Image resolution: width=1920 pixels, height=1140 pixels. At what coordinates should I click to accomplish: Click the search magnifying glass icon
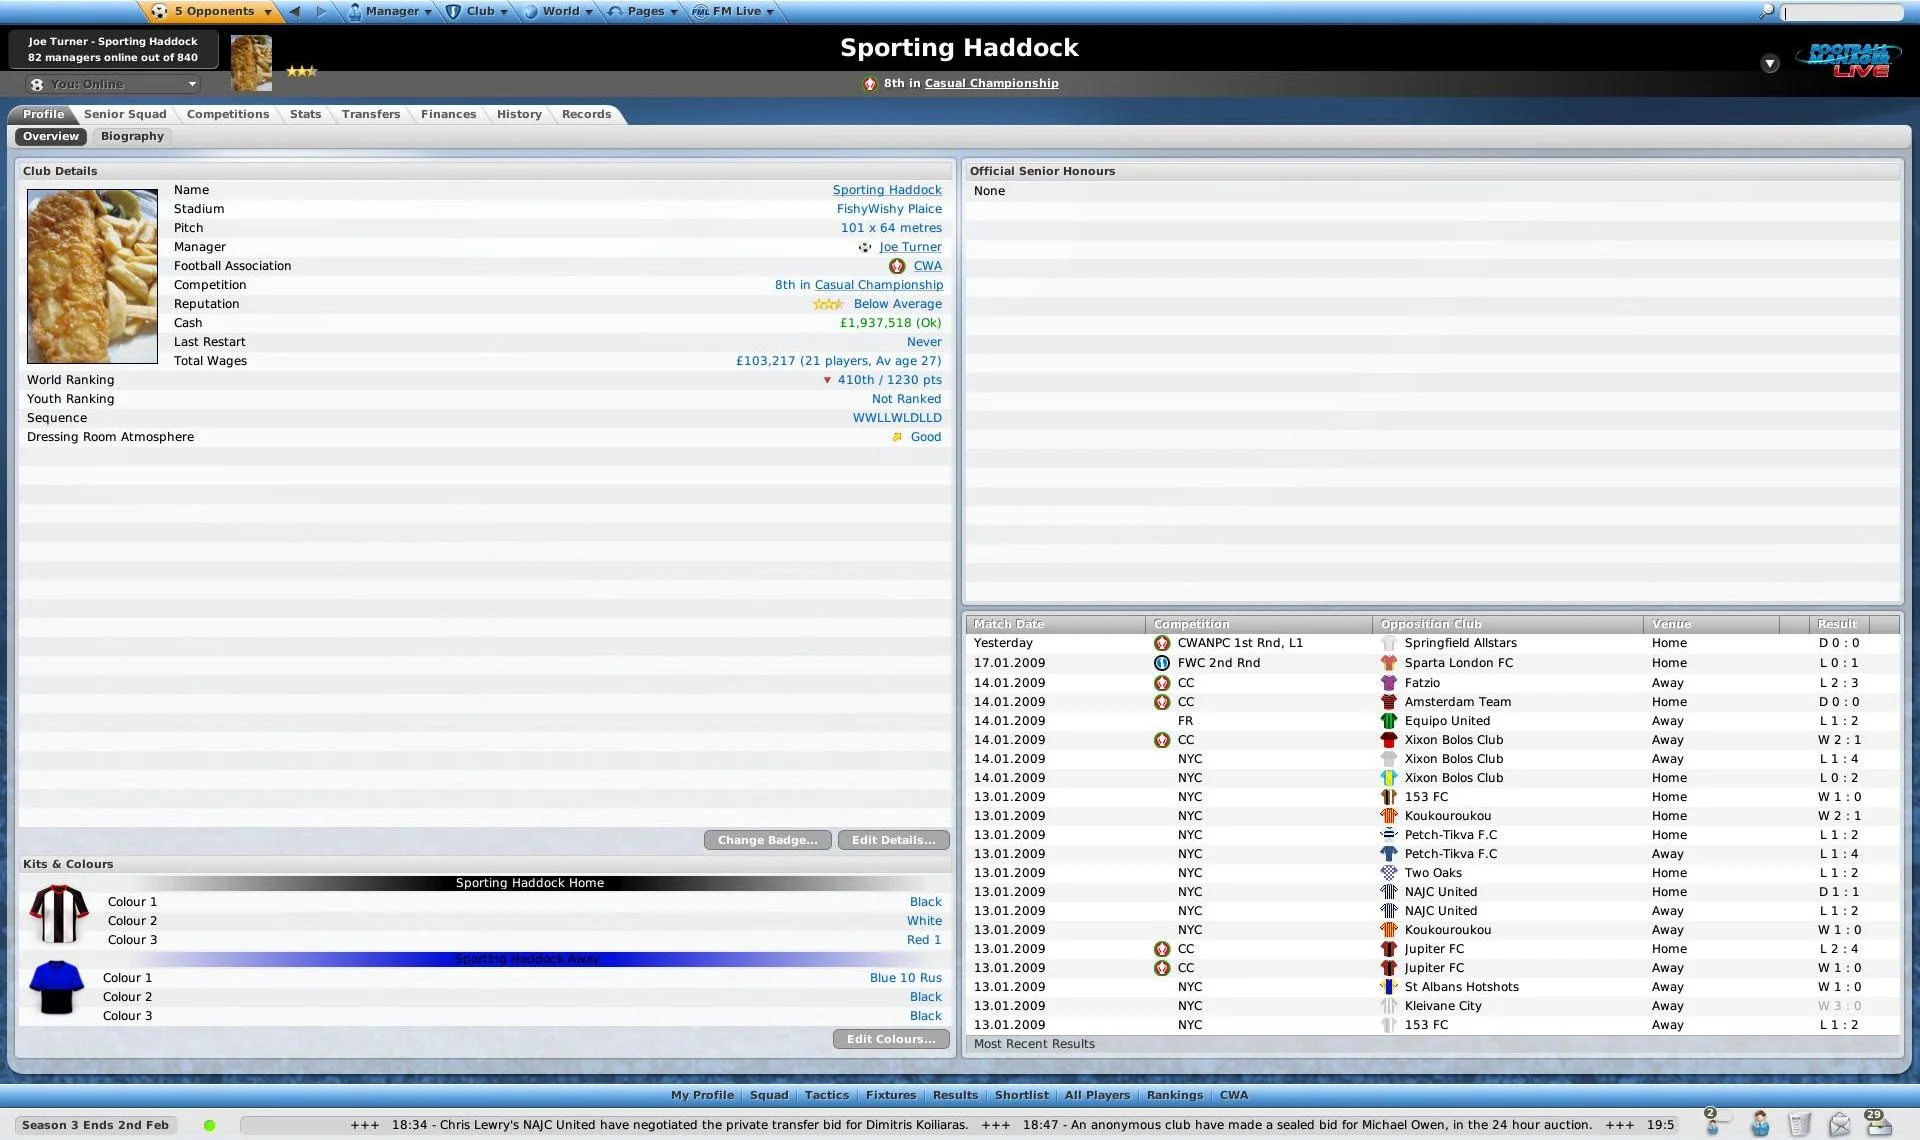click(x=1766, y=12)
